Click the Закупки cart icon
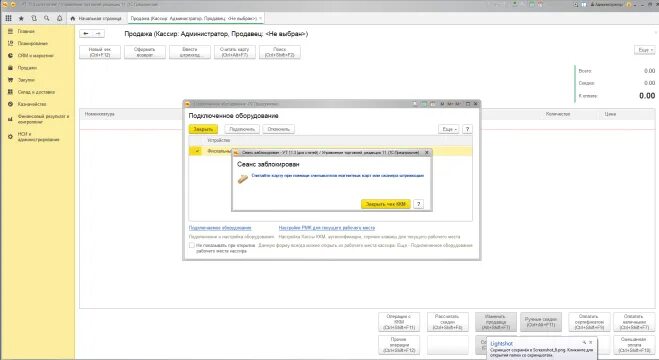Image resolution: width=659 pixels, height=360 pixels. [11, 80]
